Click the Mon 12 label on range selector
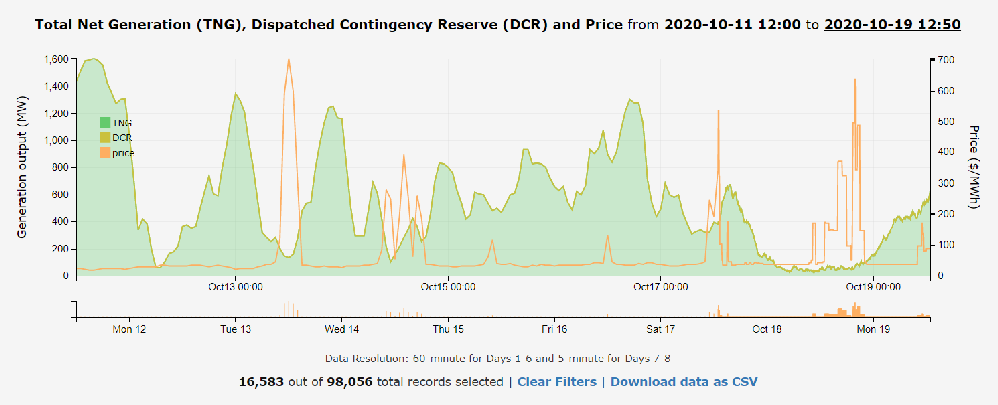 pyautogui.click(x=129, y=329)
